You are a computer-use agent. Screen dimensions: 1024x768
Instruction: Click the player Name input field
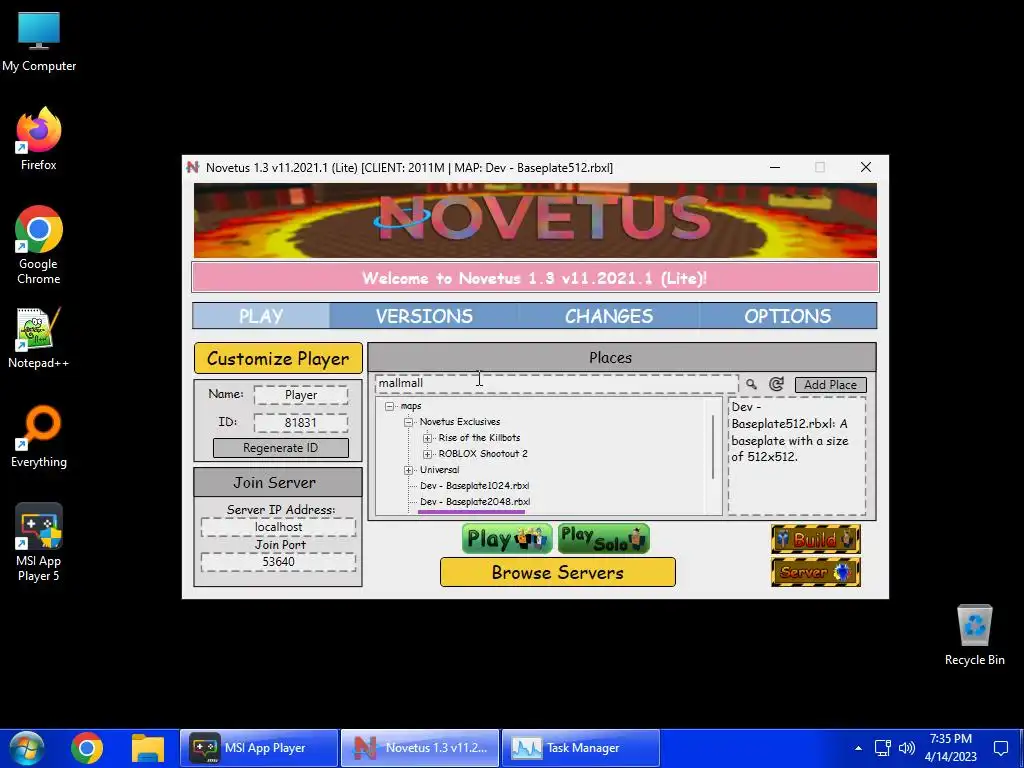click(301, 395)
